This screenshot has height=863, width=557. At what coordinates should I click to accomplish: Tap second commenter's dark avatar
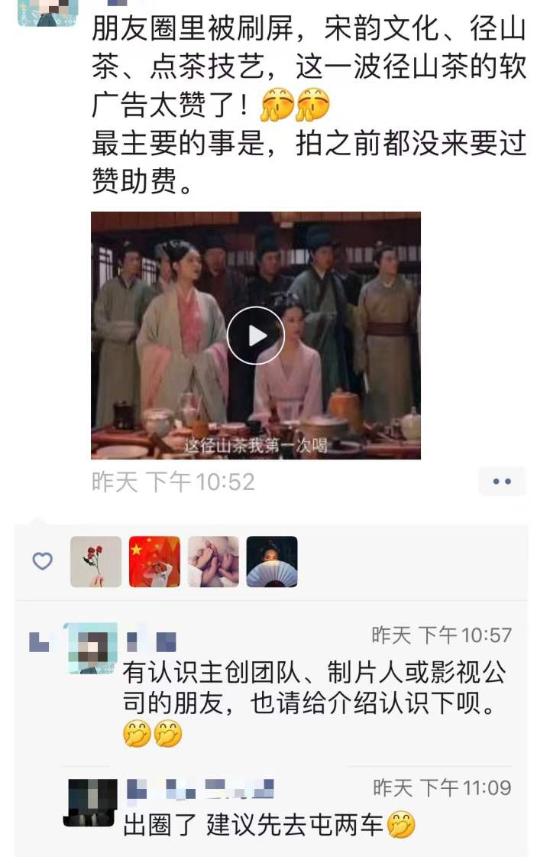[92, 802]
